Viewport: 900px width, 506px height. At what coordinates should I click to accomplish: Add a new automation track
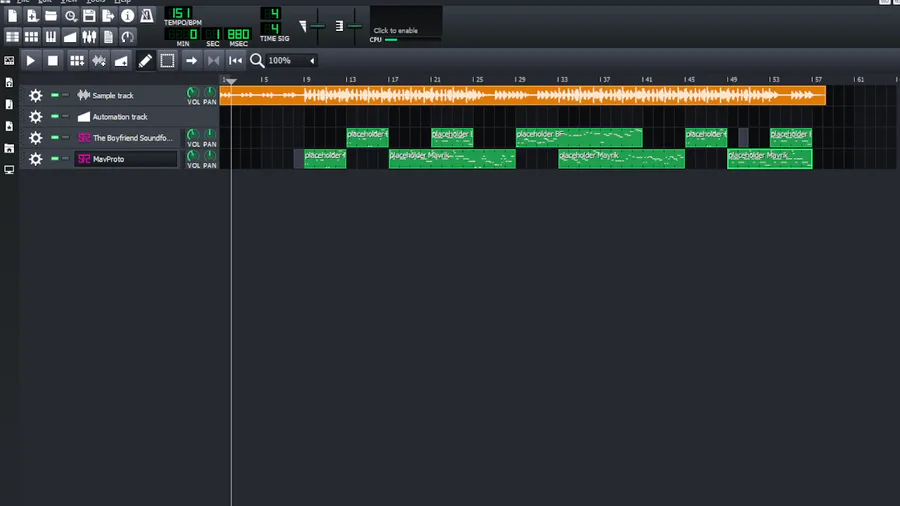[x=121, y=60]
